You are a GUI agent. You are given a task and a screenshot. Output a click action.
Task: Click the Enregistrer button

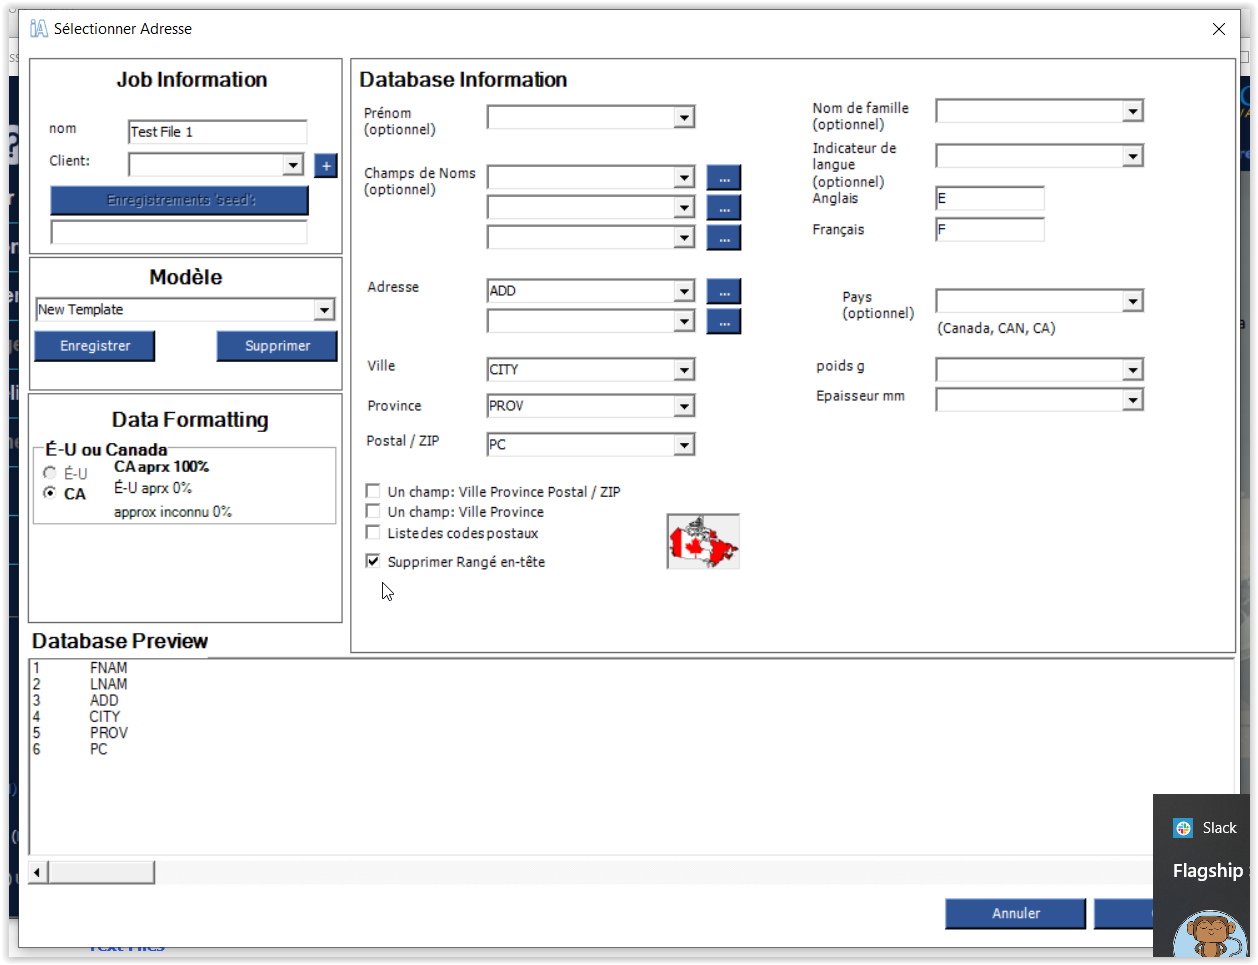95,346
